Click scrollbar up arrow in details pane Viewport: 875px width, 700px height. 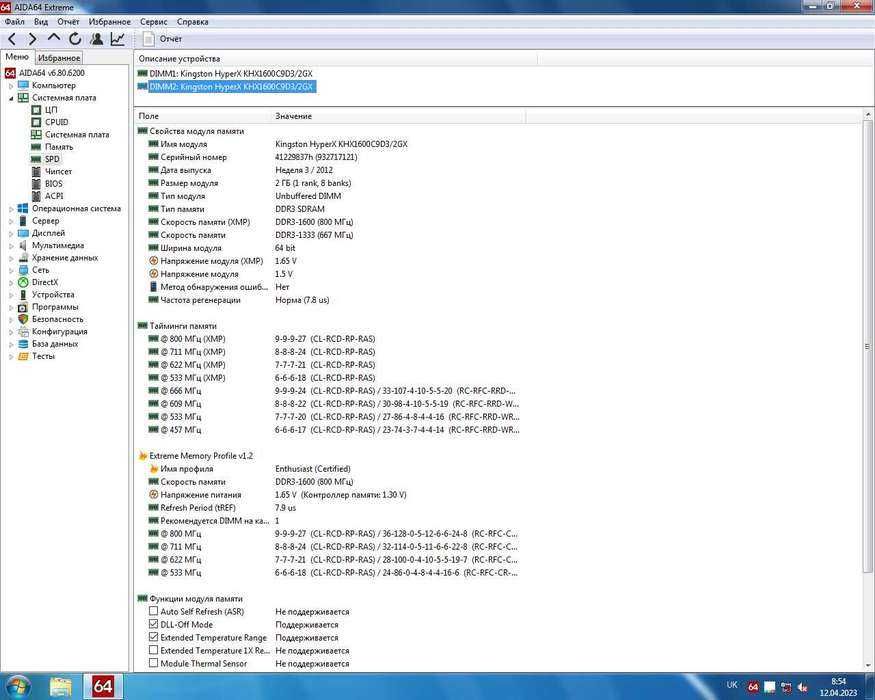(868, 114)
